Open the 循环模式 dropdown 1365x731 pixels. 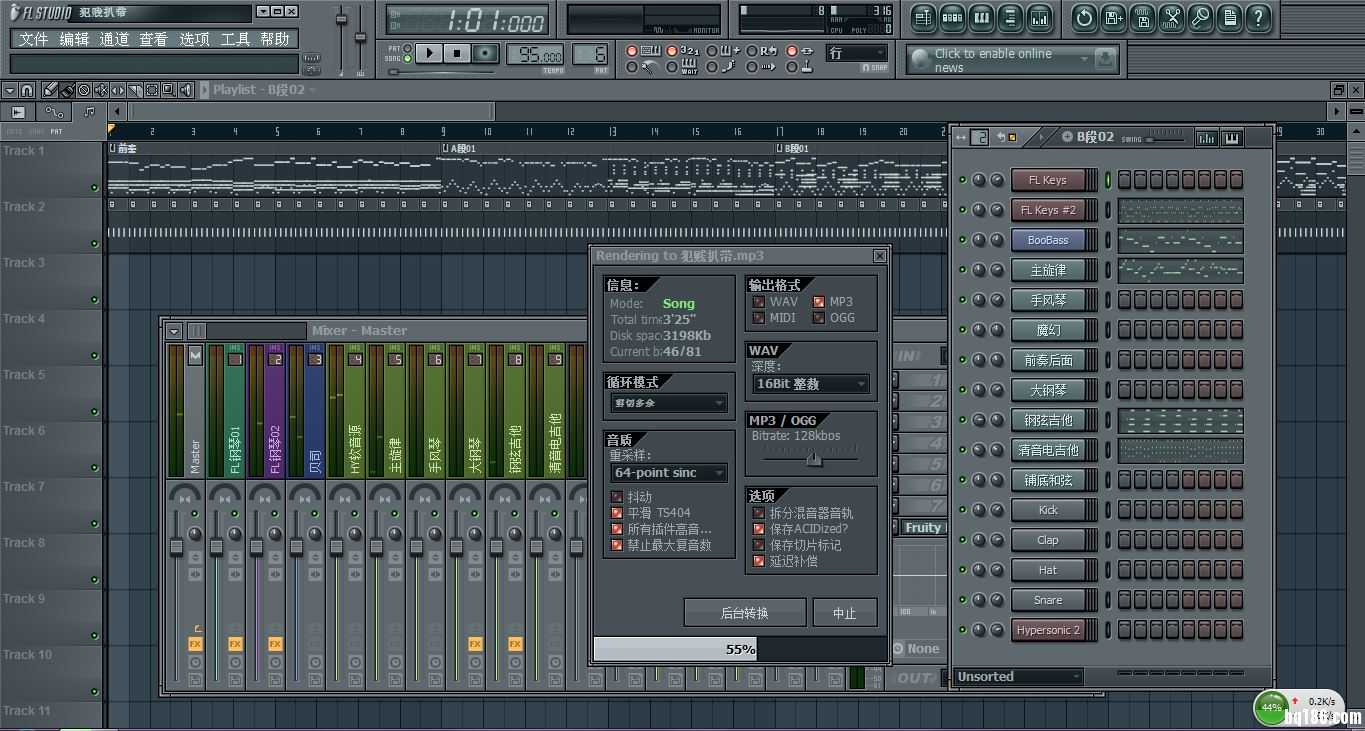(668, 403)
